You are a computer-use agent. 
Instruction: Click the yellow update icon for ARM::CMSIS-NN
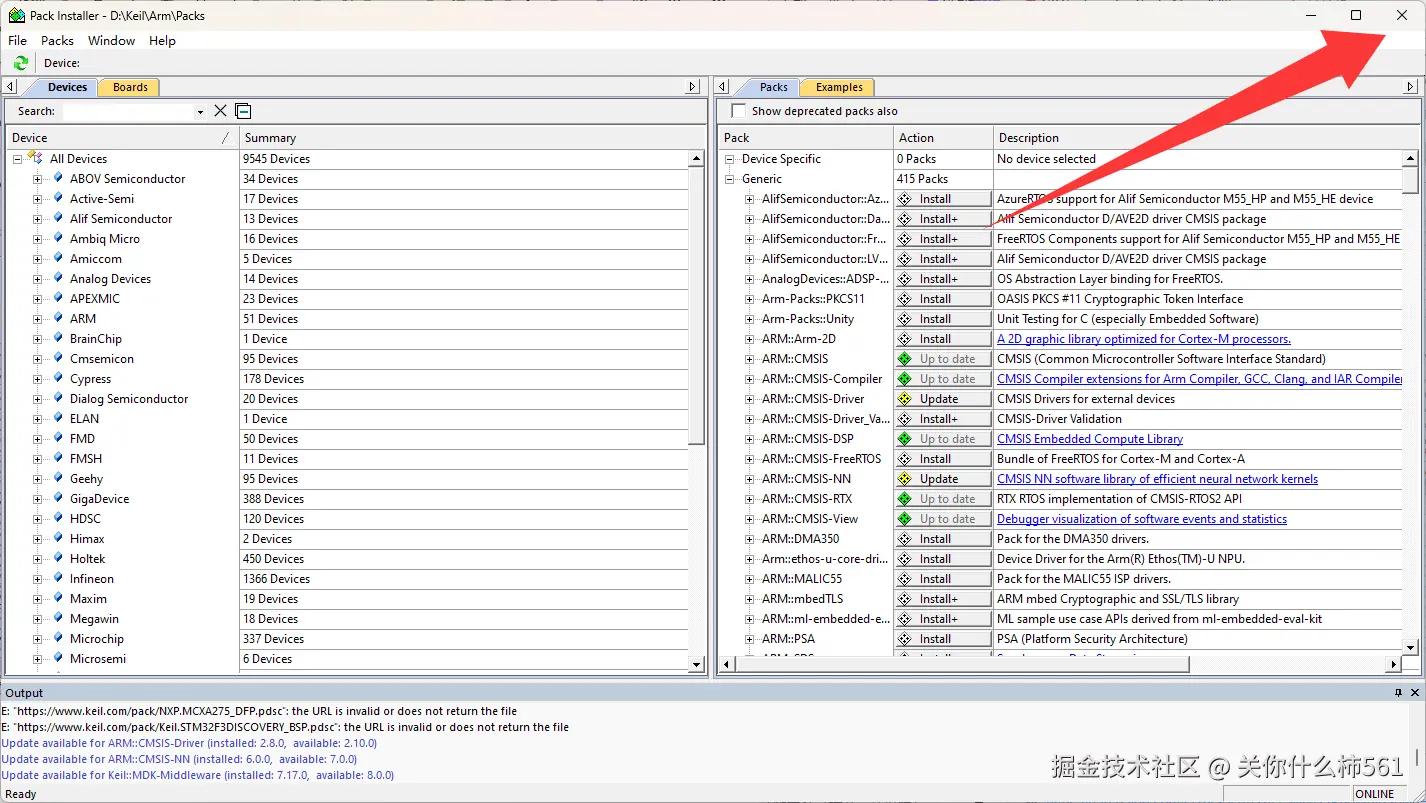[x=905, y=479]
